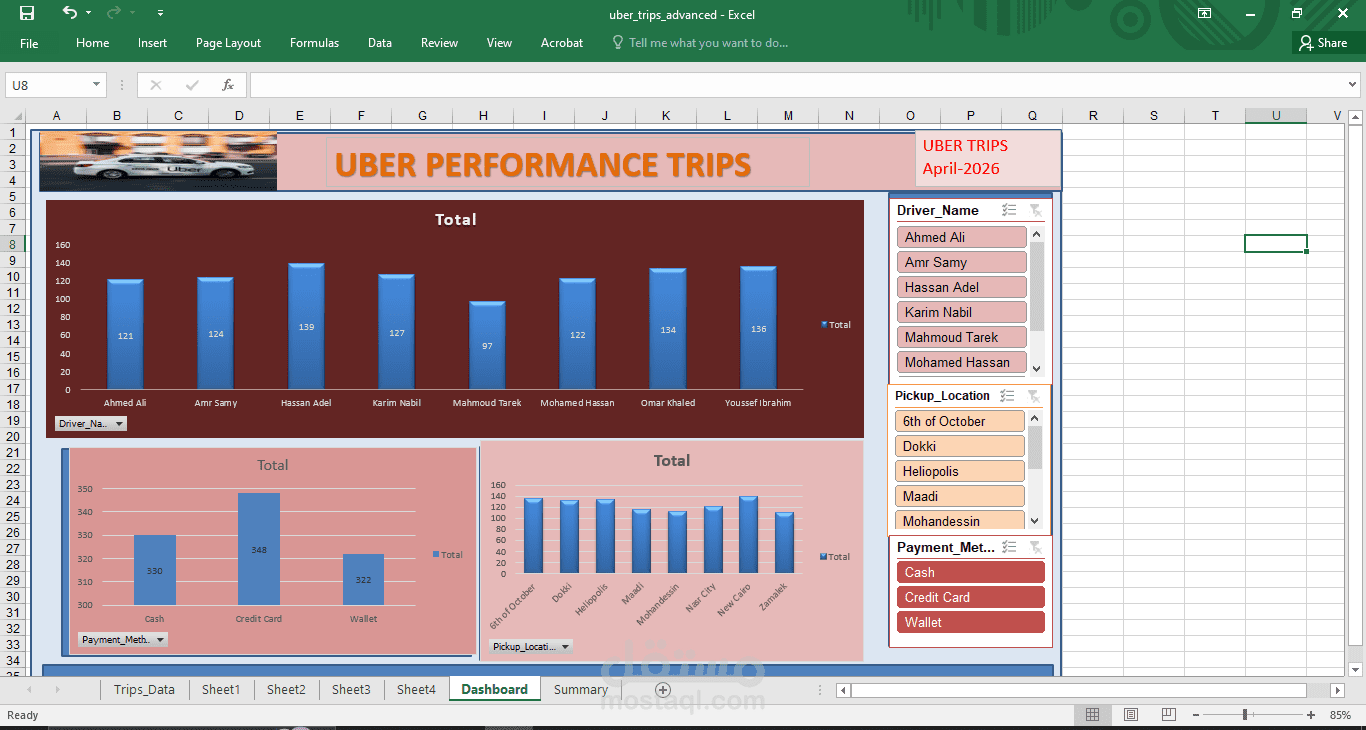
Task: Click zoom in plus button
Action: pyautogui.click(x=1311, y=715)
